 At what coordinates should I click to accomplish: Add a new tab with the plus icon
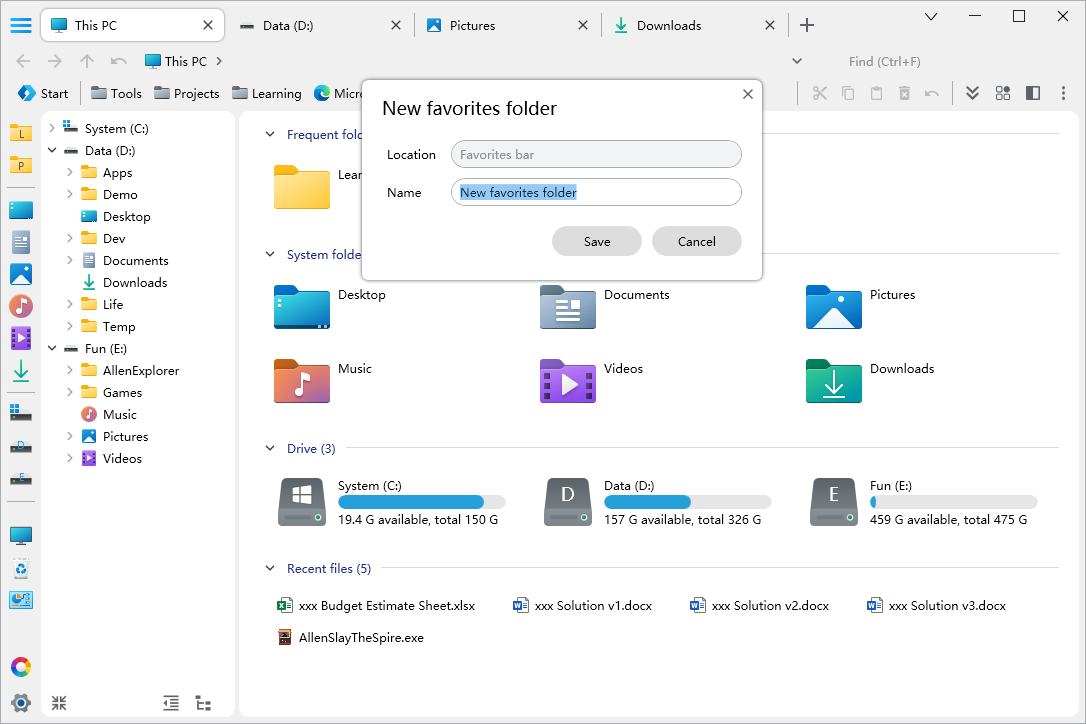pos(807,25)
